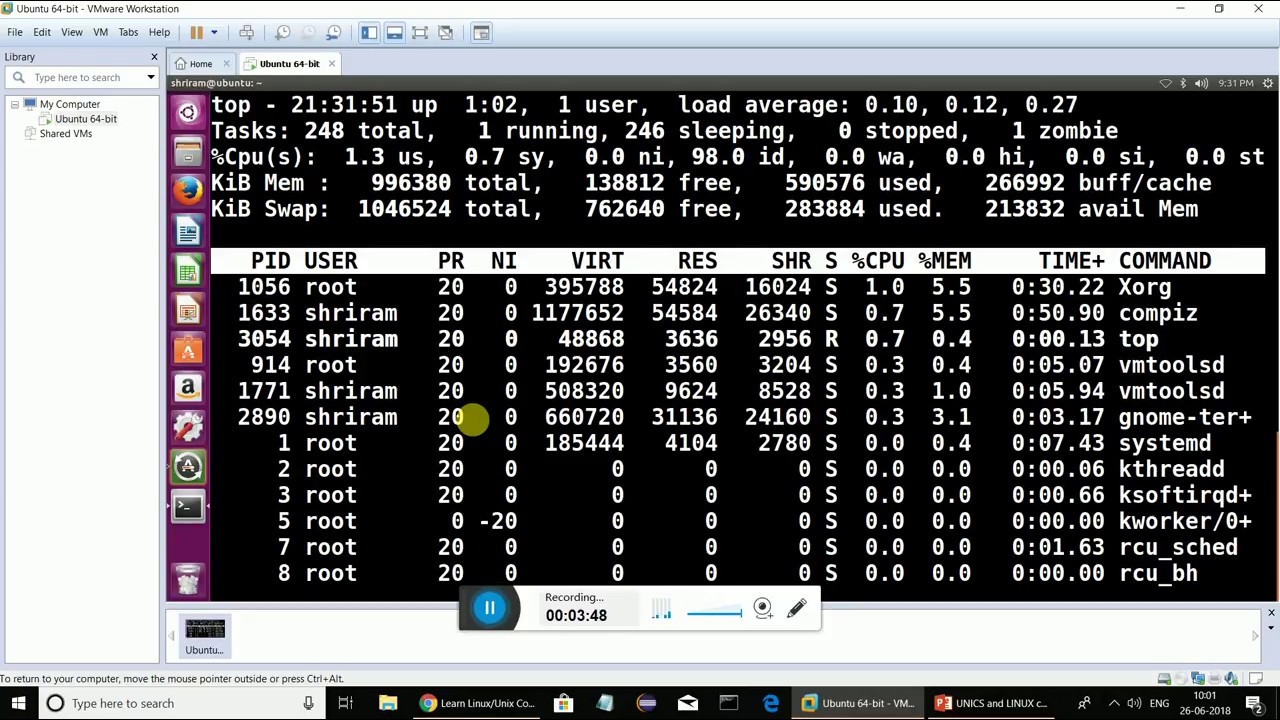Click the Ubuntu sound indicator in the top panel
The height and width of the screenshot is (720, 1280).
(1201, 83)
